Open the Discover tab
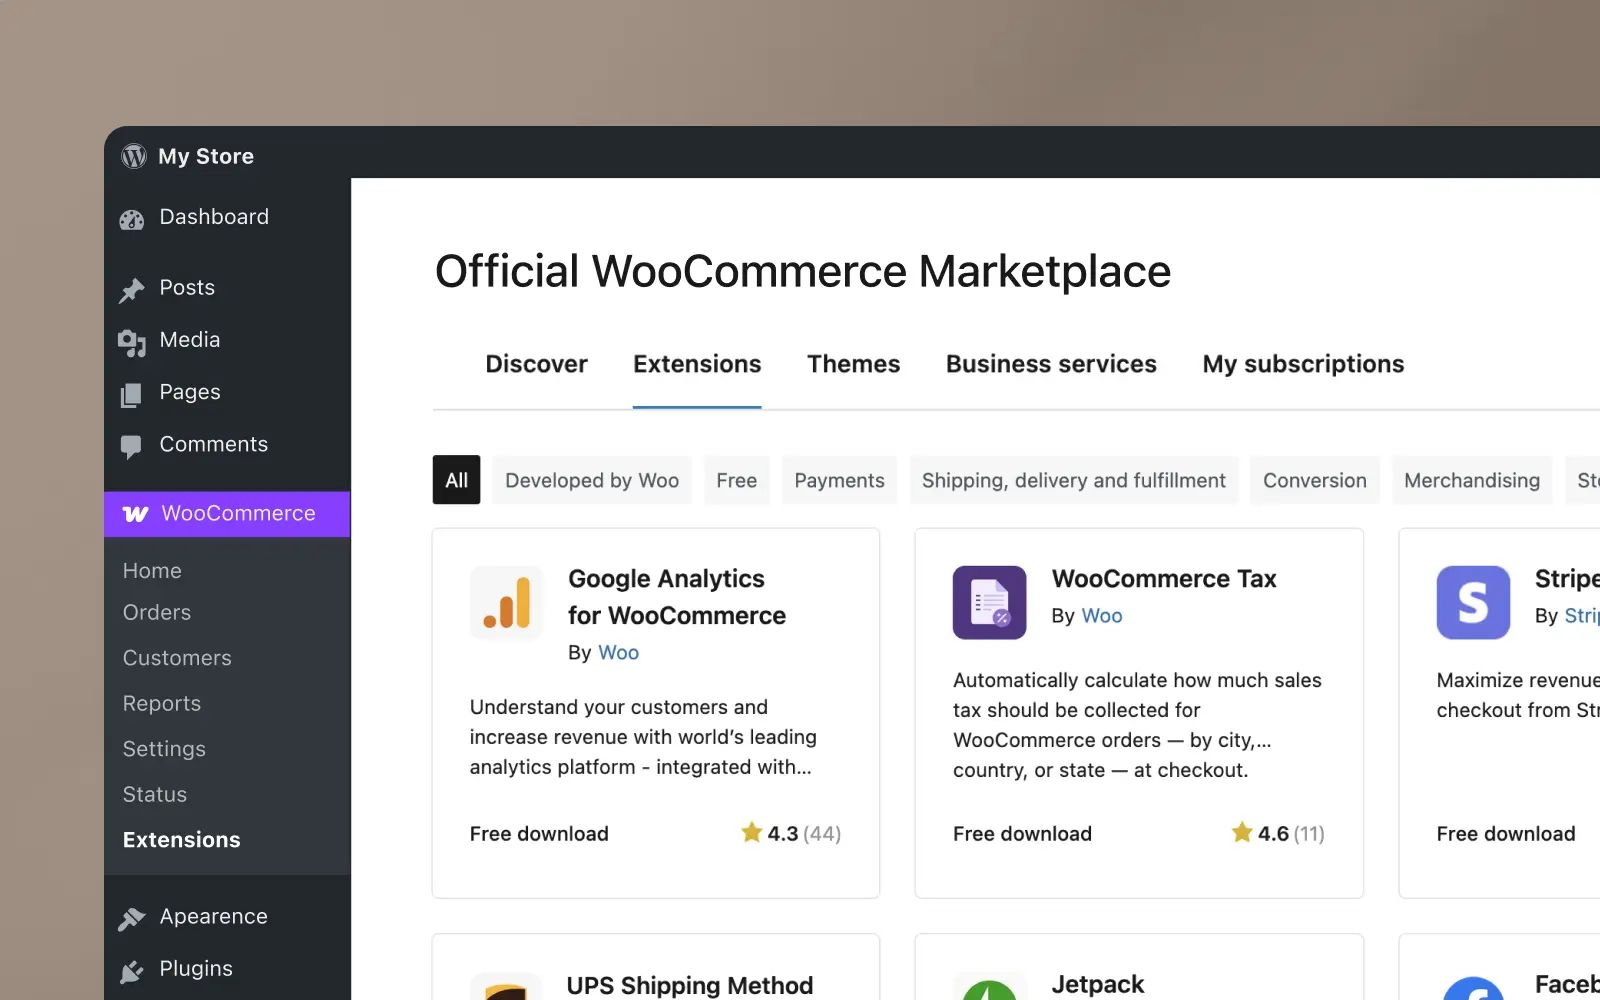 (536, 364)
